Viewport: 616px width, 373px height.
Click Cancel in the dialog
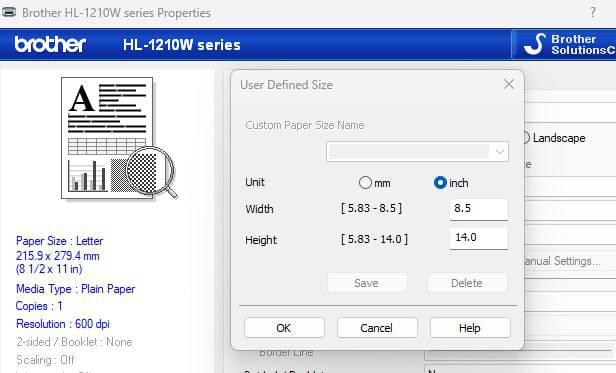pyautogui.click(x=377, y=328)
